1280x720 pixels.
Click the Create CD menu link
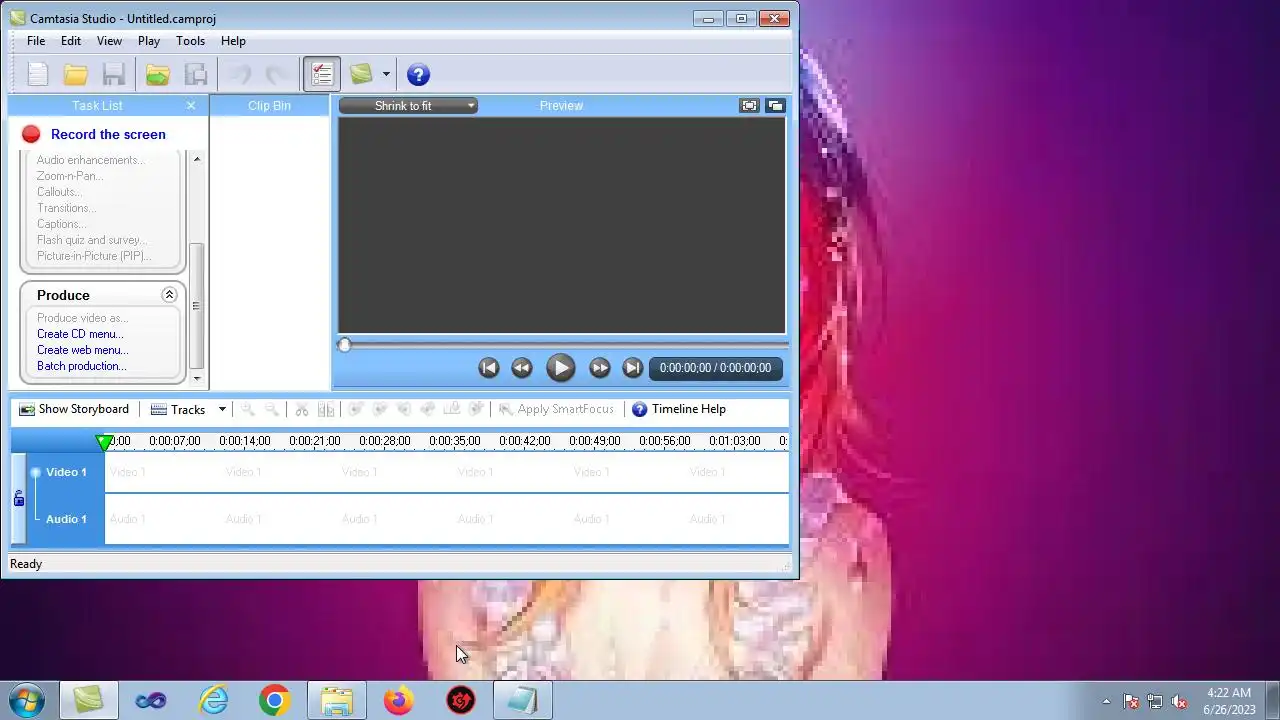(x=80, y=334)
